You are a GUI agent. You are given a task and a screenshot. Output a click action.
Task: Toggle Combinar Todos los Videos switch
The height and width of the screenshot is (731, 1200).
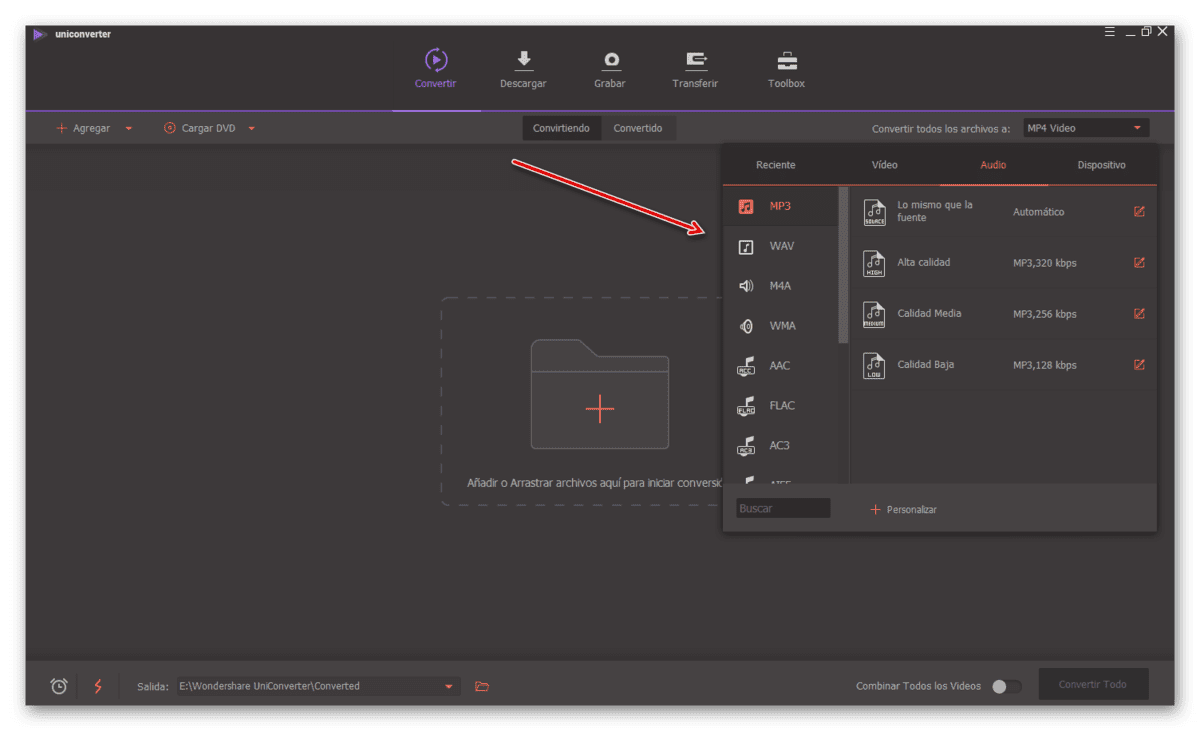point(1006,686)
